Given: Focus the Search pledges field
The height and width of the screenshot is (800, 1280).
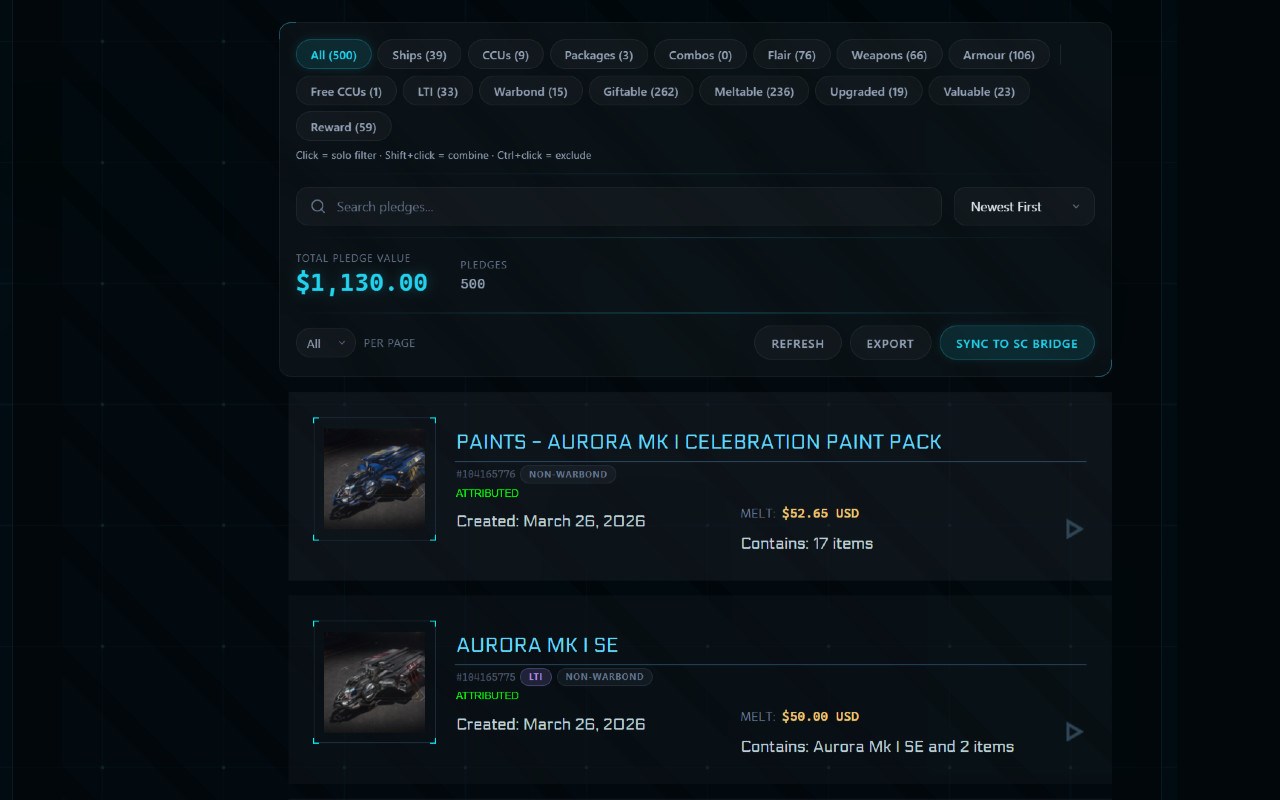Looking at the screenshot, I should (x=630, y=207).
